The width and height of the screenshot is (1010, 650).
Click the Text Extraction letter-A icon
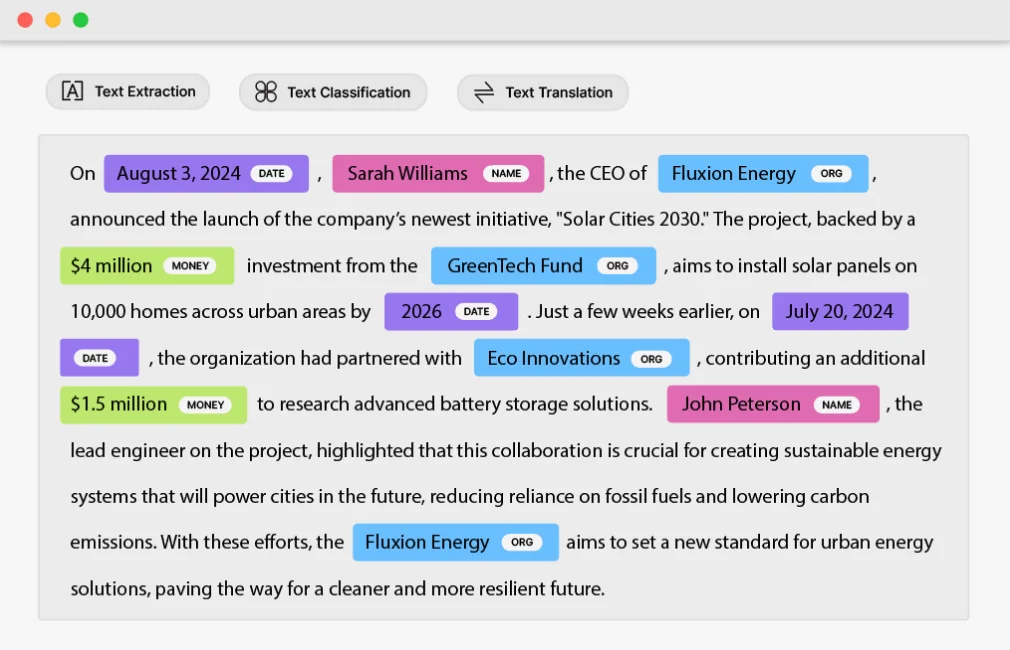72,92
